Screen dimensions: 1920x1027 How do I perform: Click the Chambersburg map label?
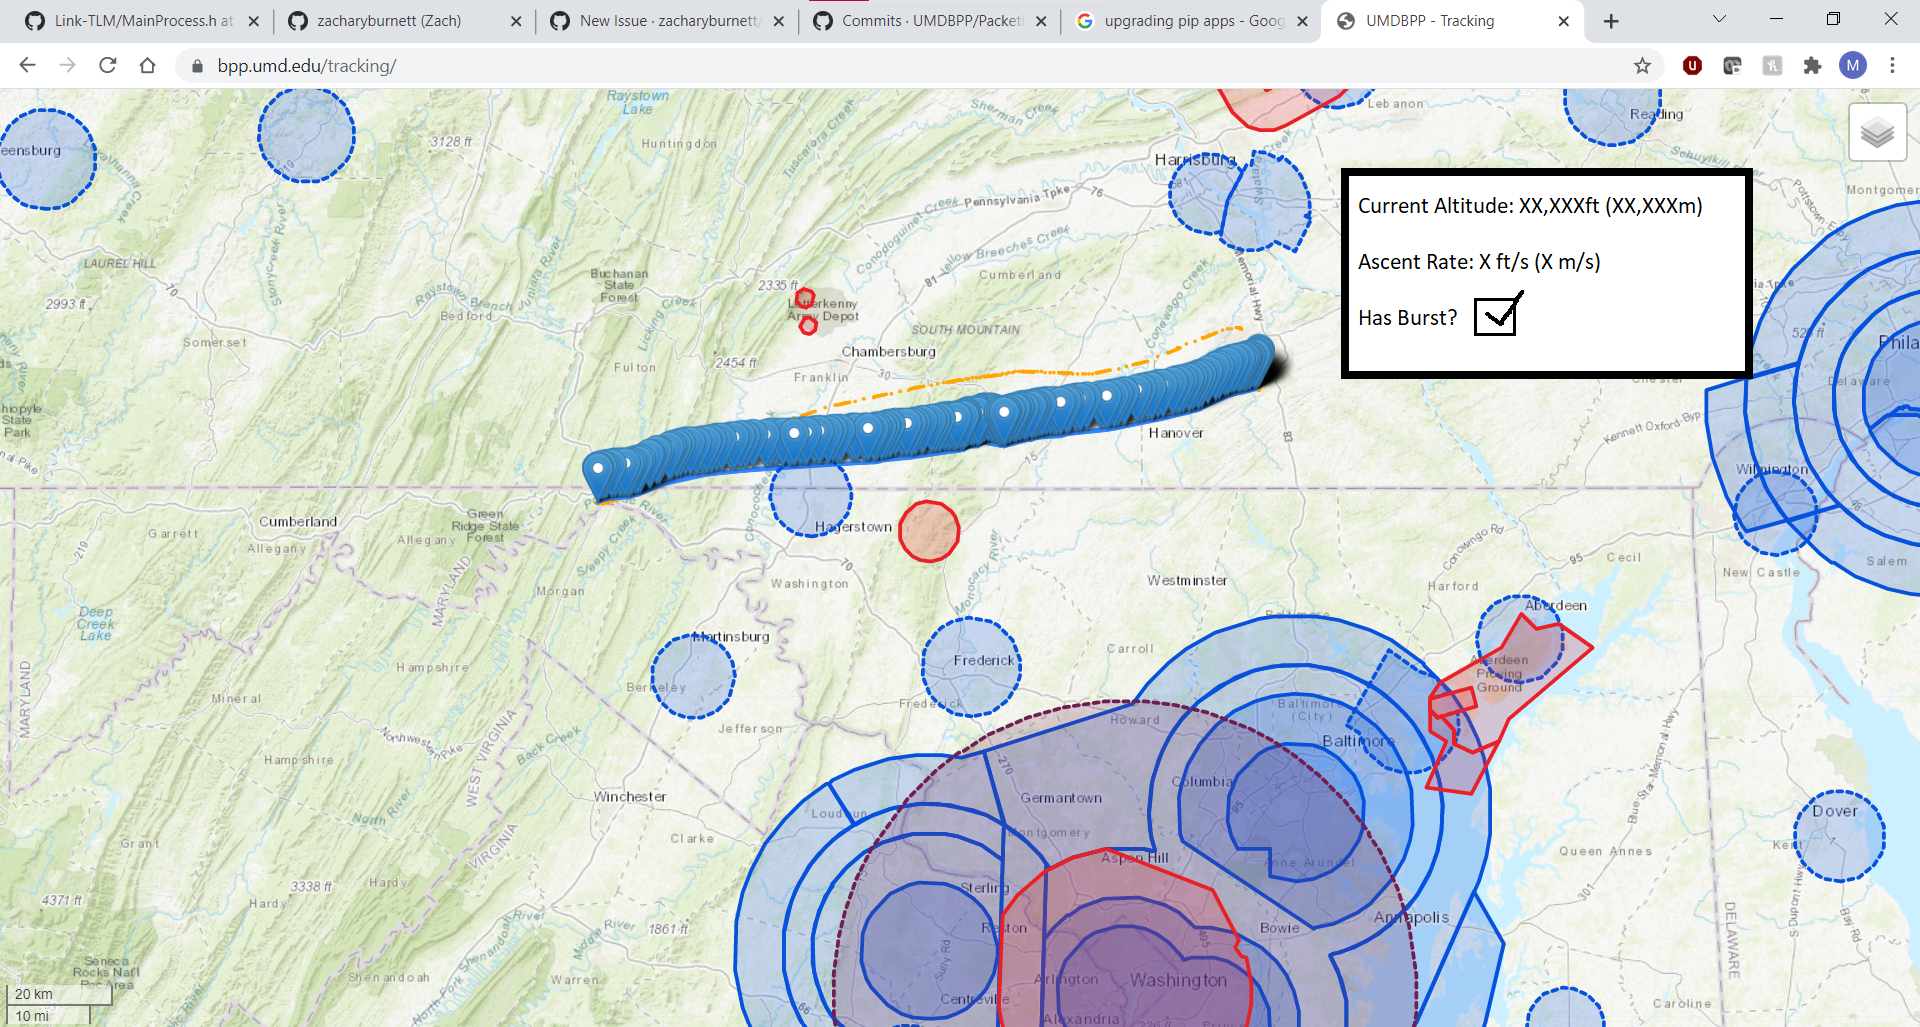pos(888,352)
